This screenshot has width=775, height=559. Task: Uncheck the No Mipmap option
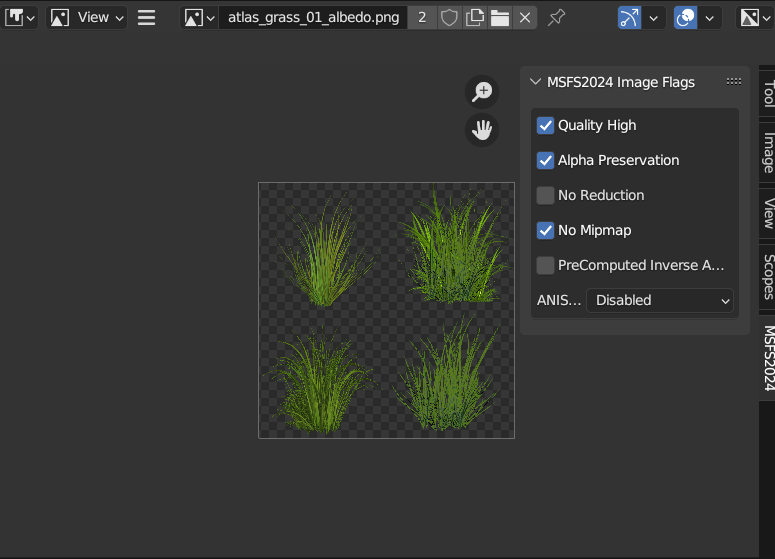(x=545, y=230)
